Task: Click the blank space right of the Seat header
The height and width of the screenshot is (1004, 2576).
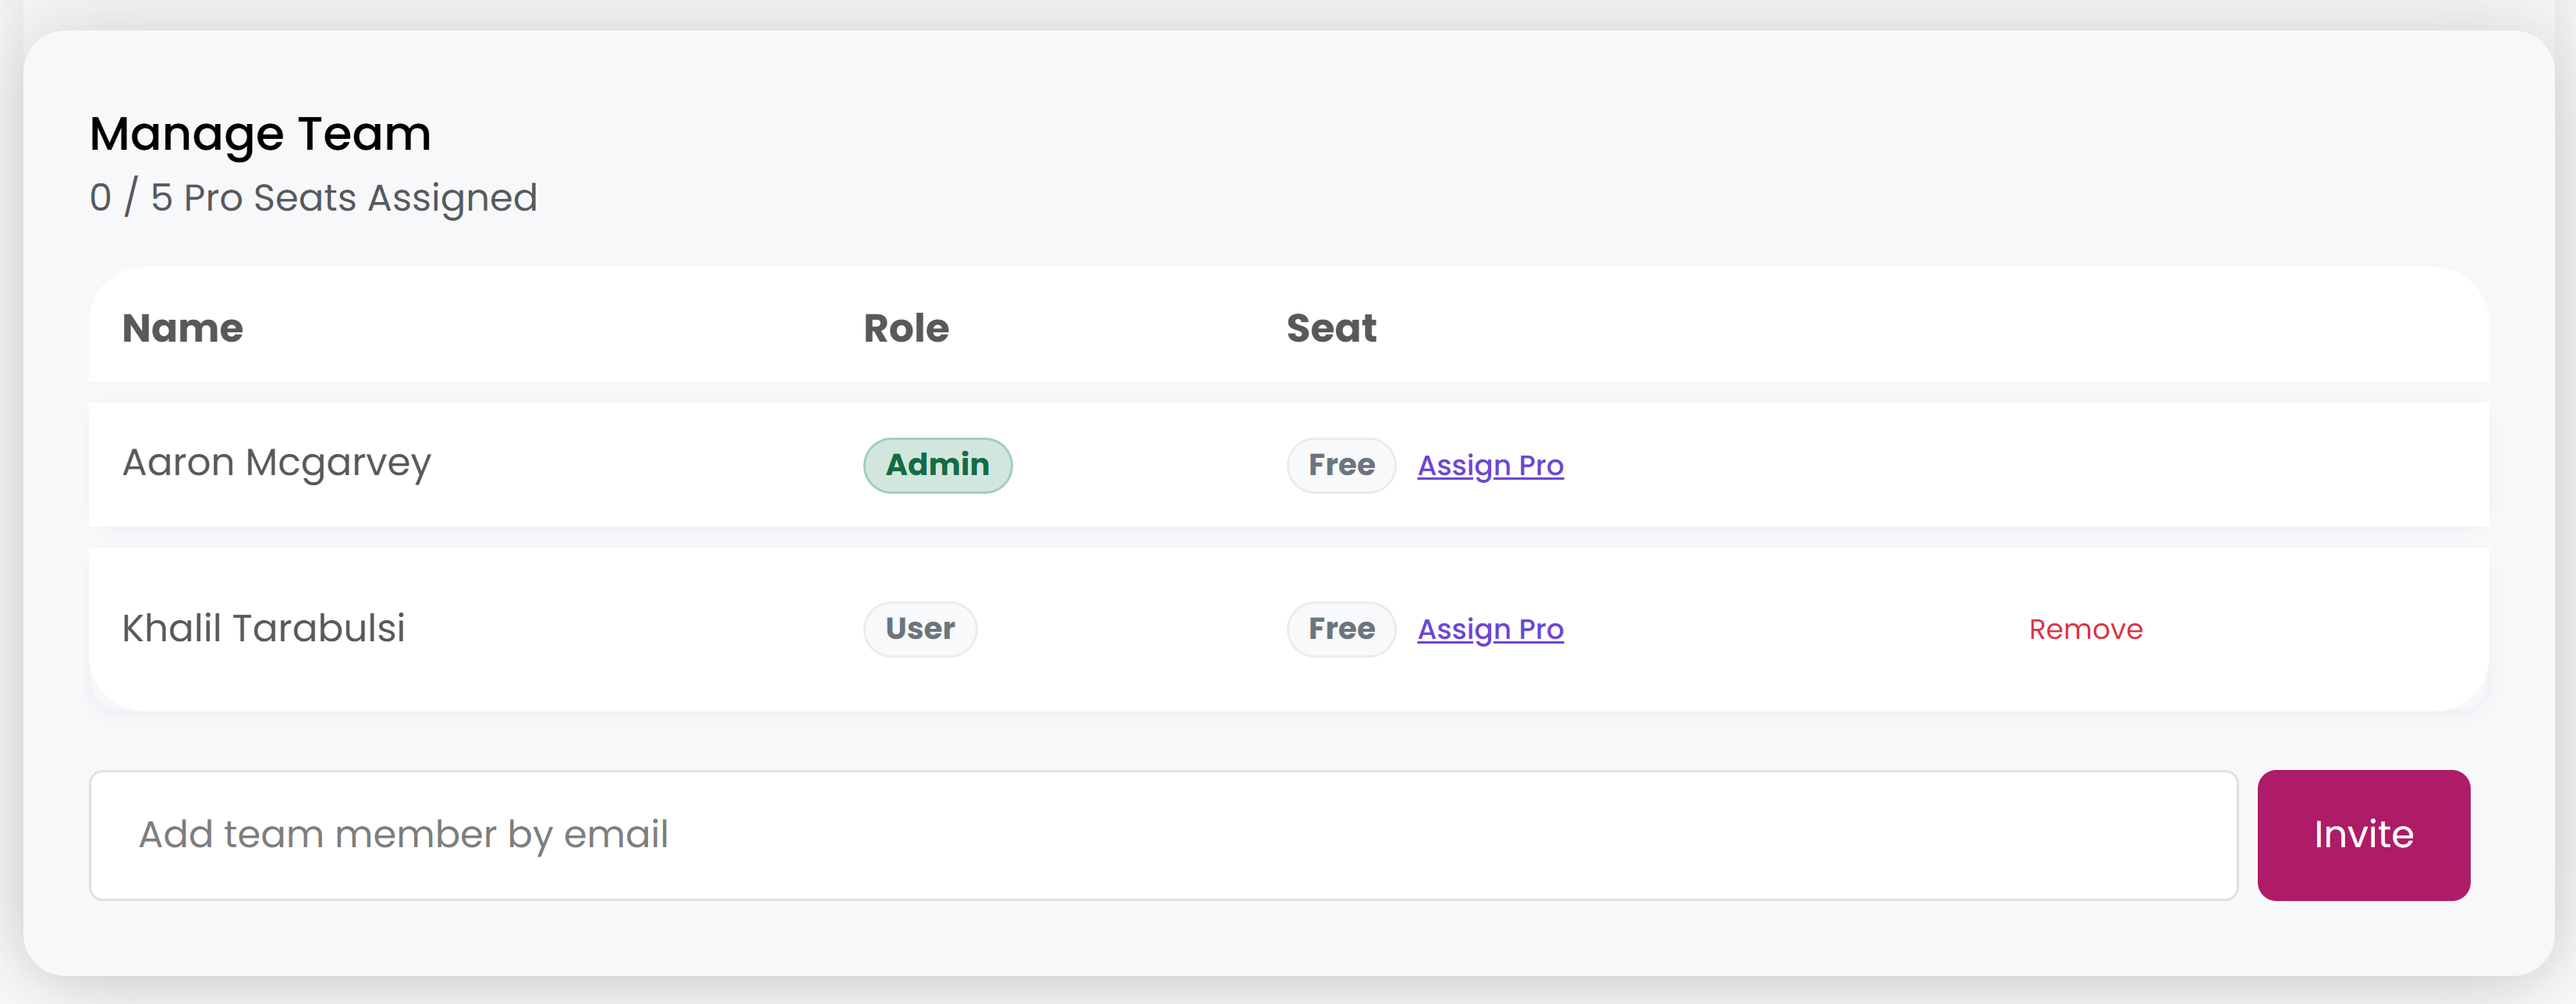Action: click(1900, 329)
